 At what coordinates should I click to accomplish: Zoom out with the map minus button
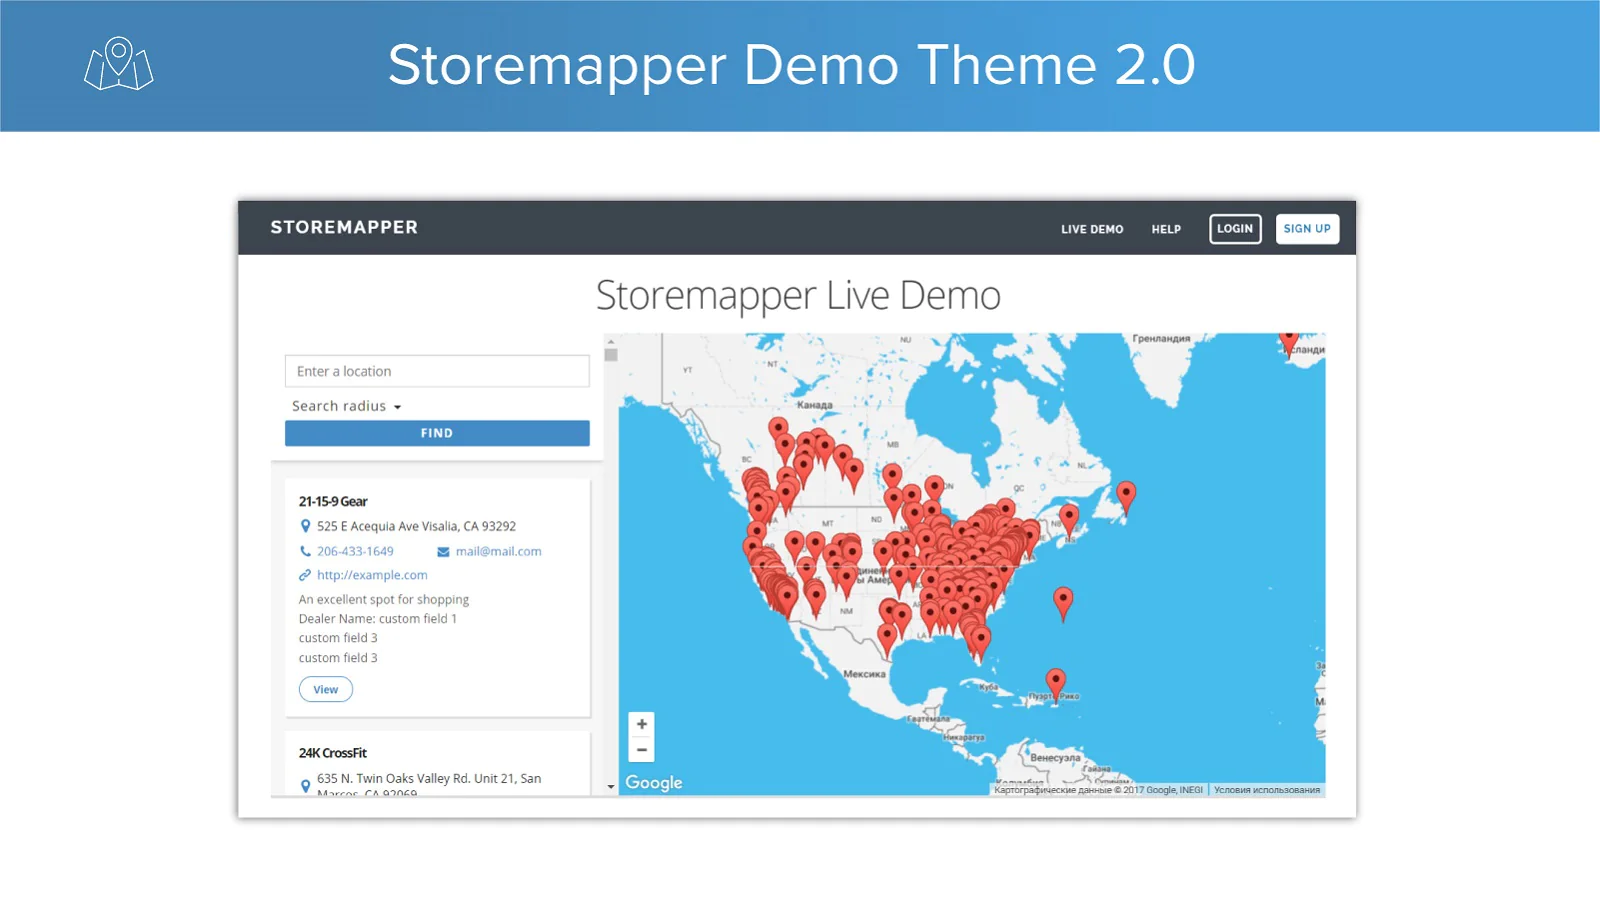pyautogui.click(x=642, y=750)
